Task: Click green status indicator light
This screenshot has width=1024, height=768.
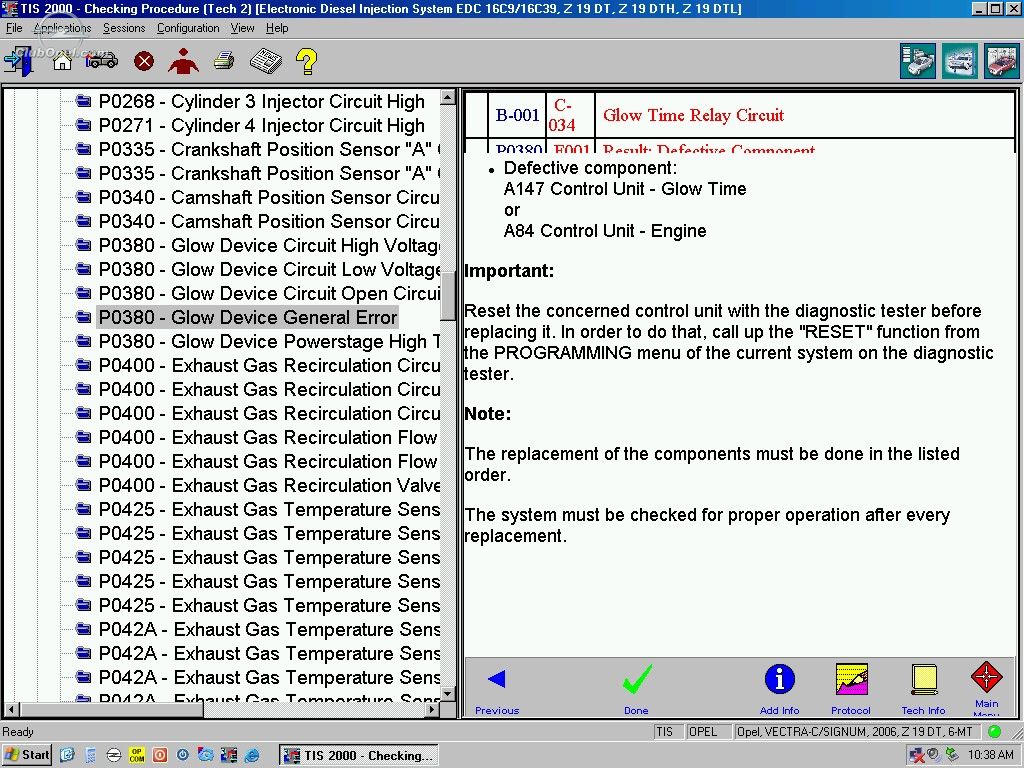Action: pyautogui.click(x=995, y=731)
